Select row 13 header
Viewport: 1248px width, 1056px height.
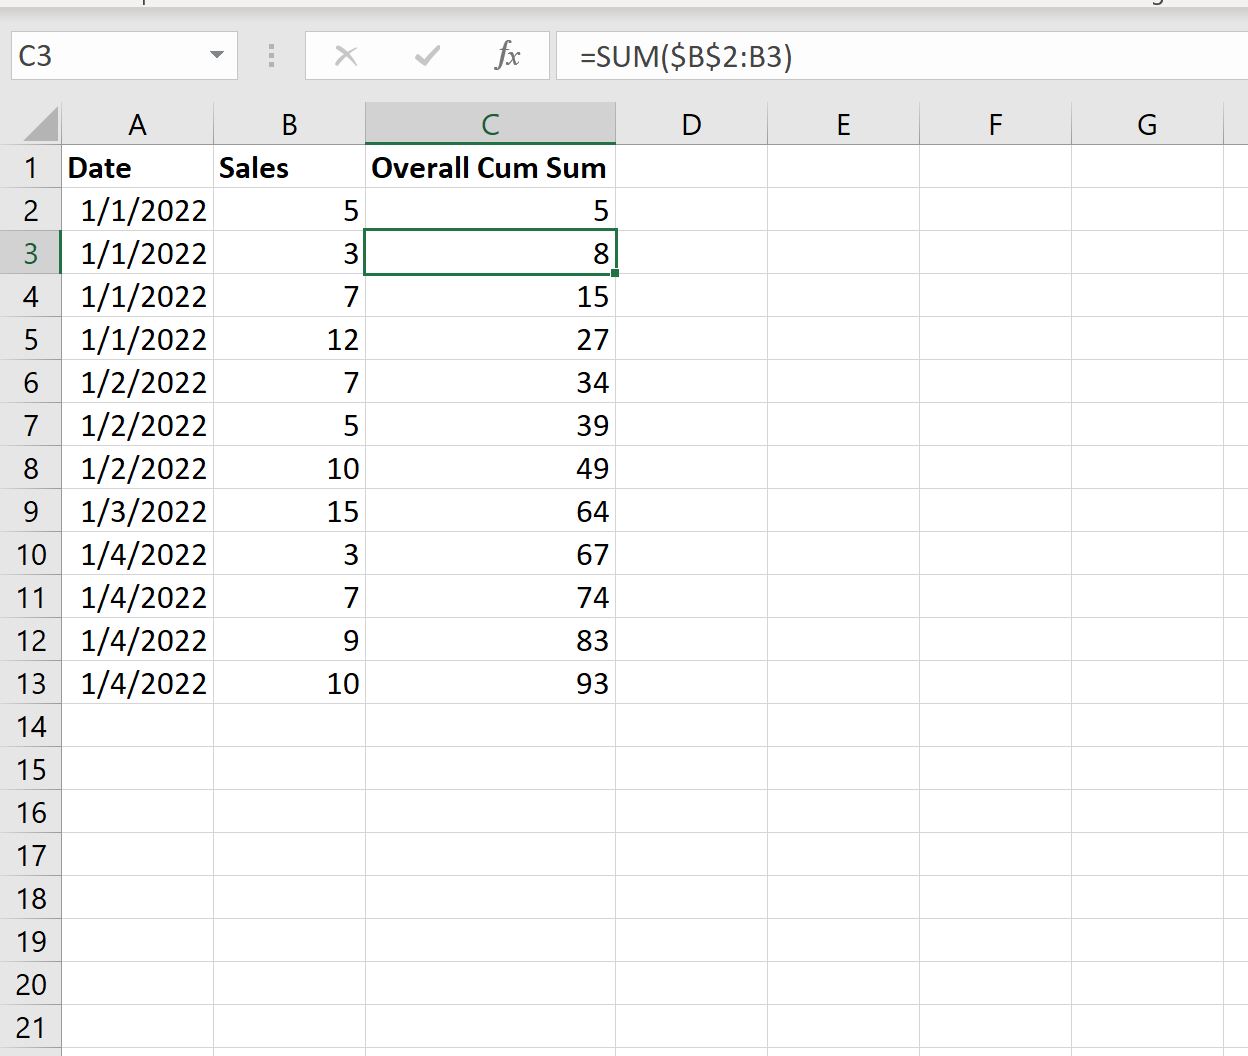tap(31, 683)
